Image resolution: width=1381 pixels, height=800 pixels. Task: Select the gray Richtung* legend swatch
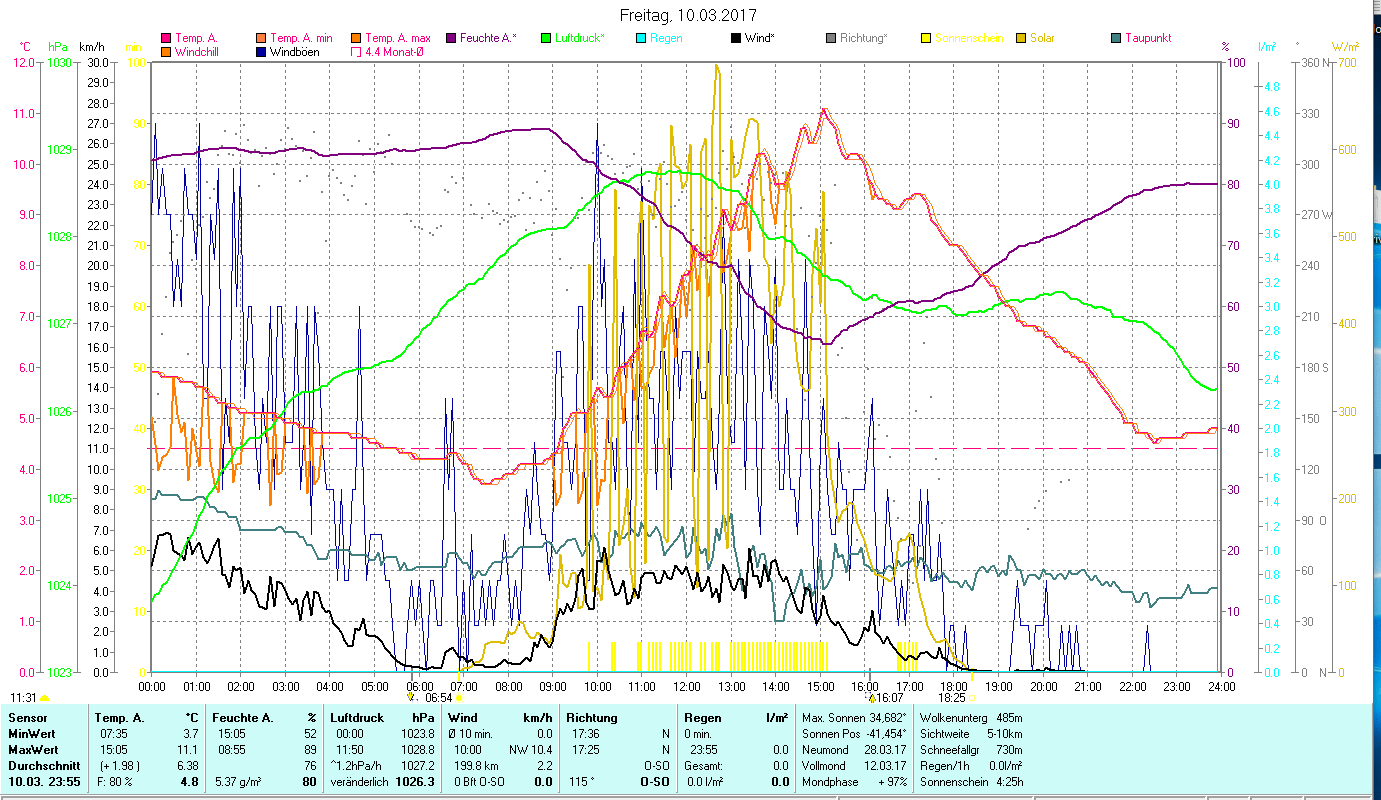click(830, 38)
